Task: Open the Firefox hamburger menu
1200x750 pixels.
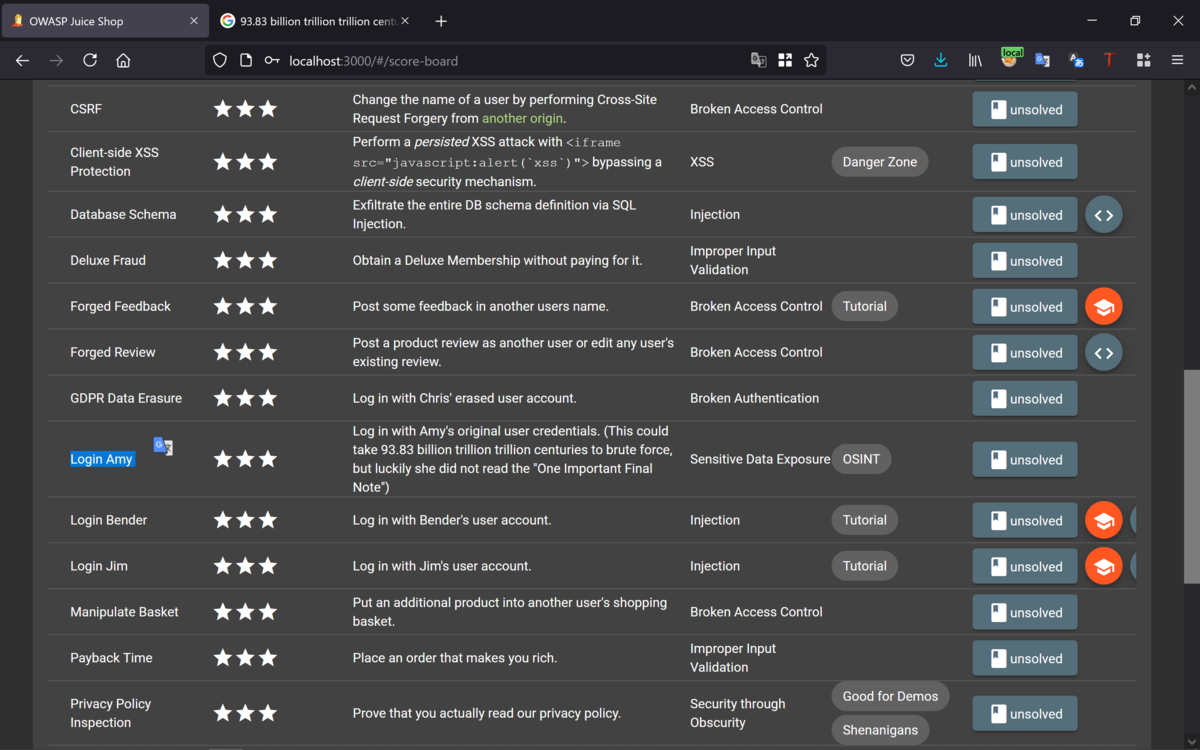Action: pos(1177,60)
